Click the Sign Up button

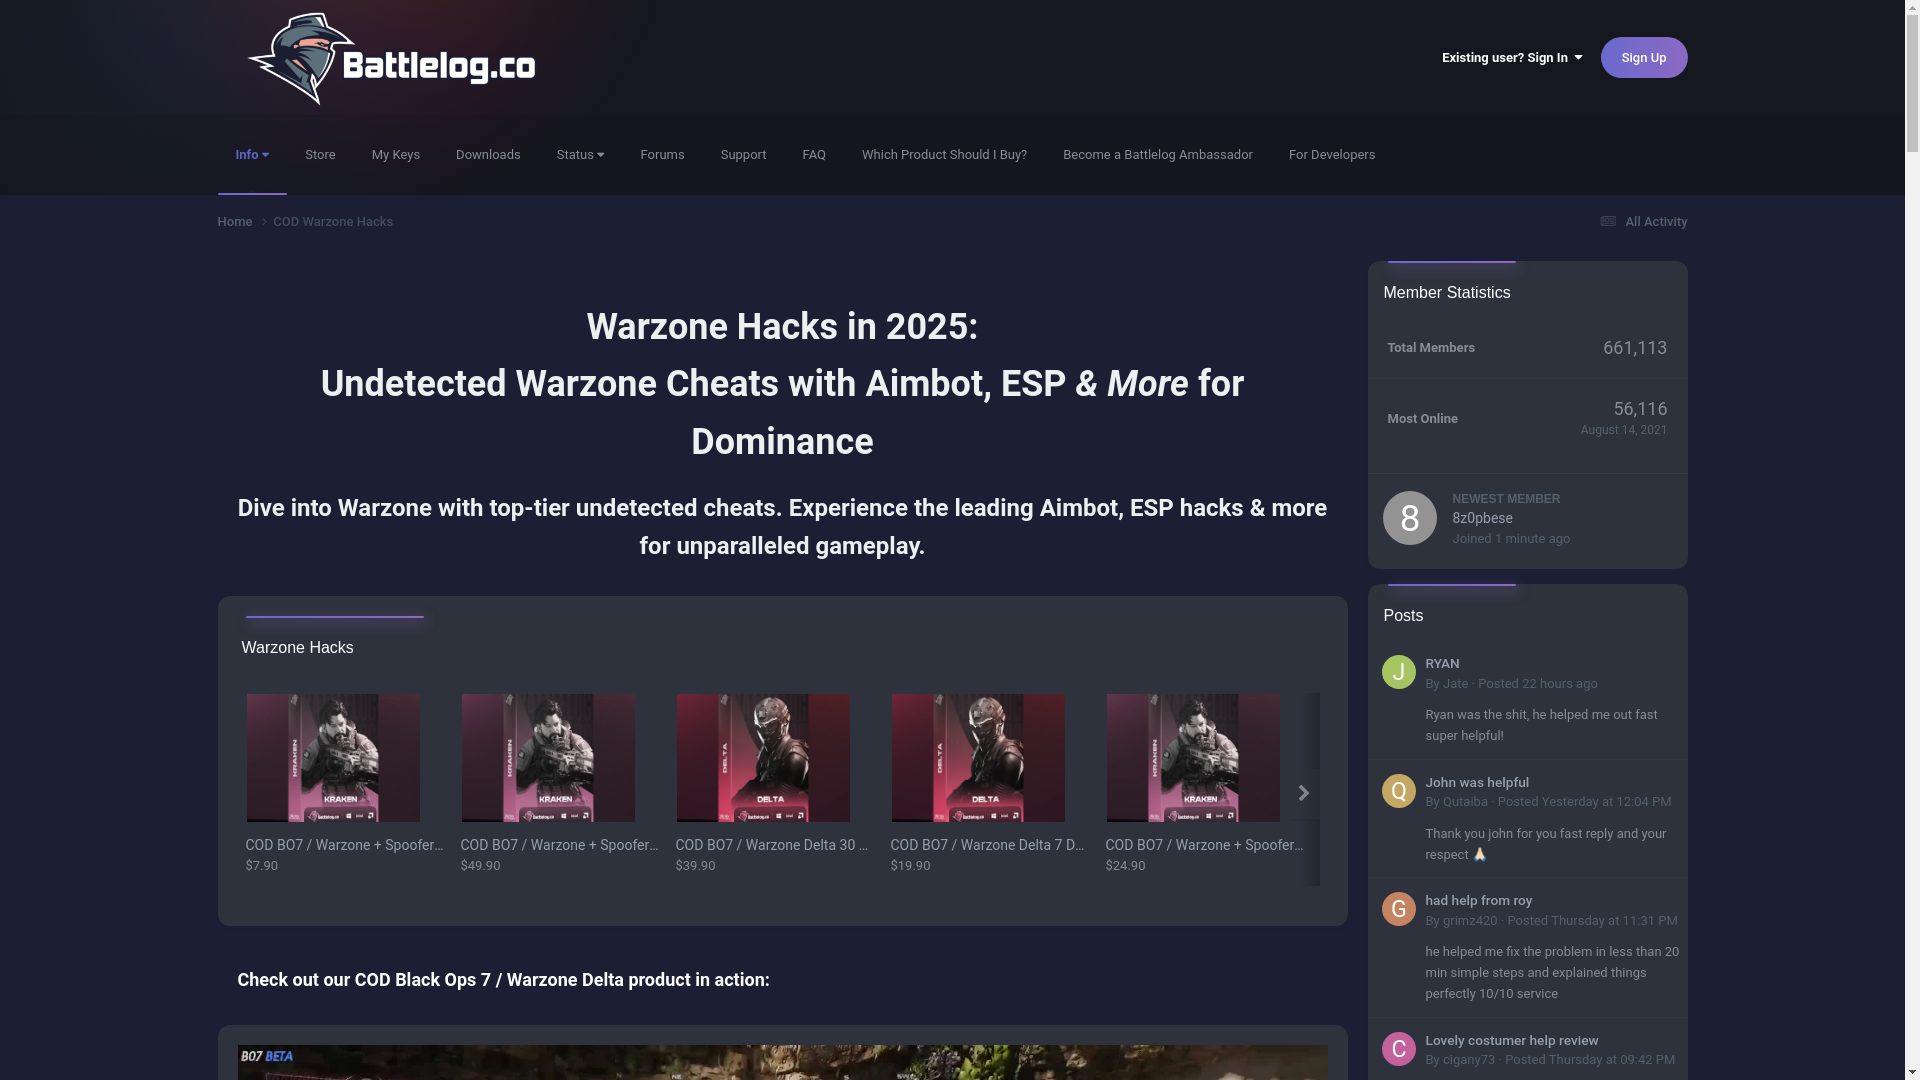coord(1643,58)
